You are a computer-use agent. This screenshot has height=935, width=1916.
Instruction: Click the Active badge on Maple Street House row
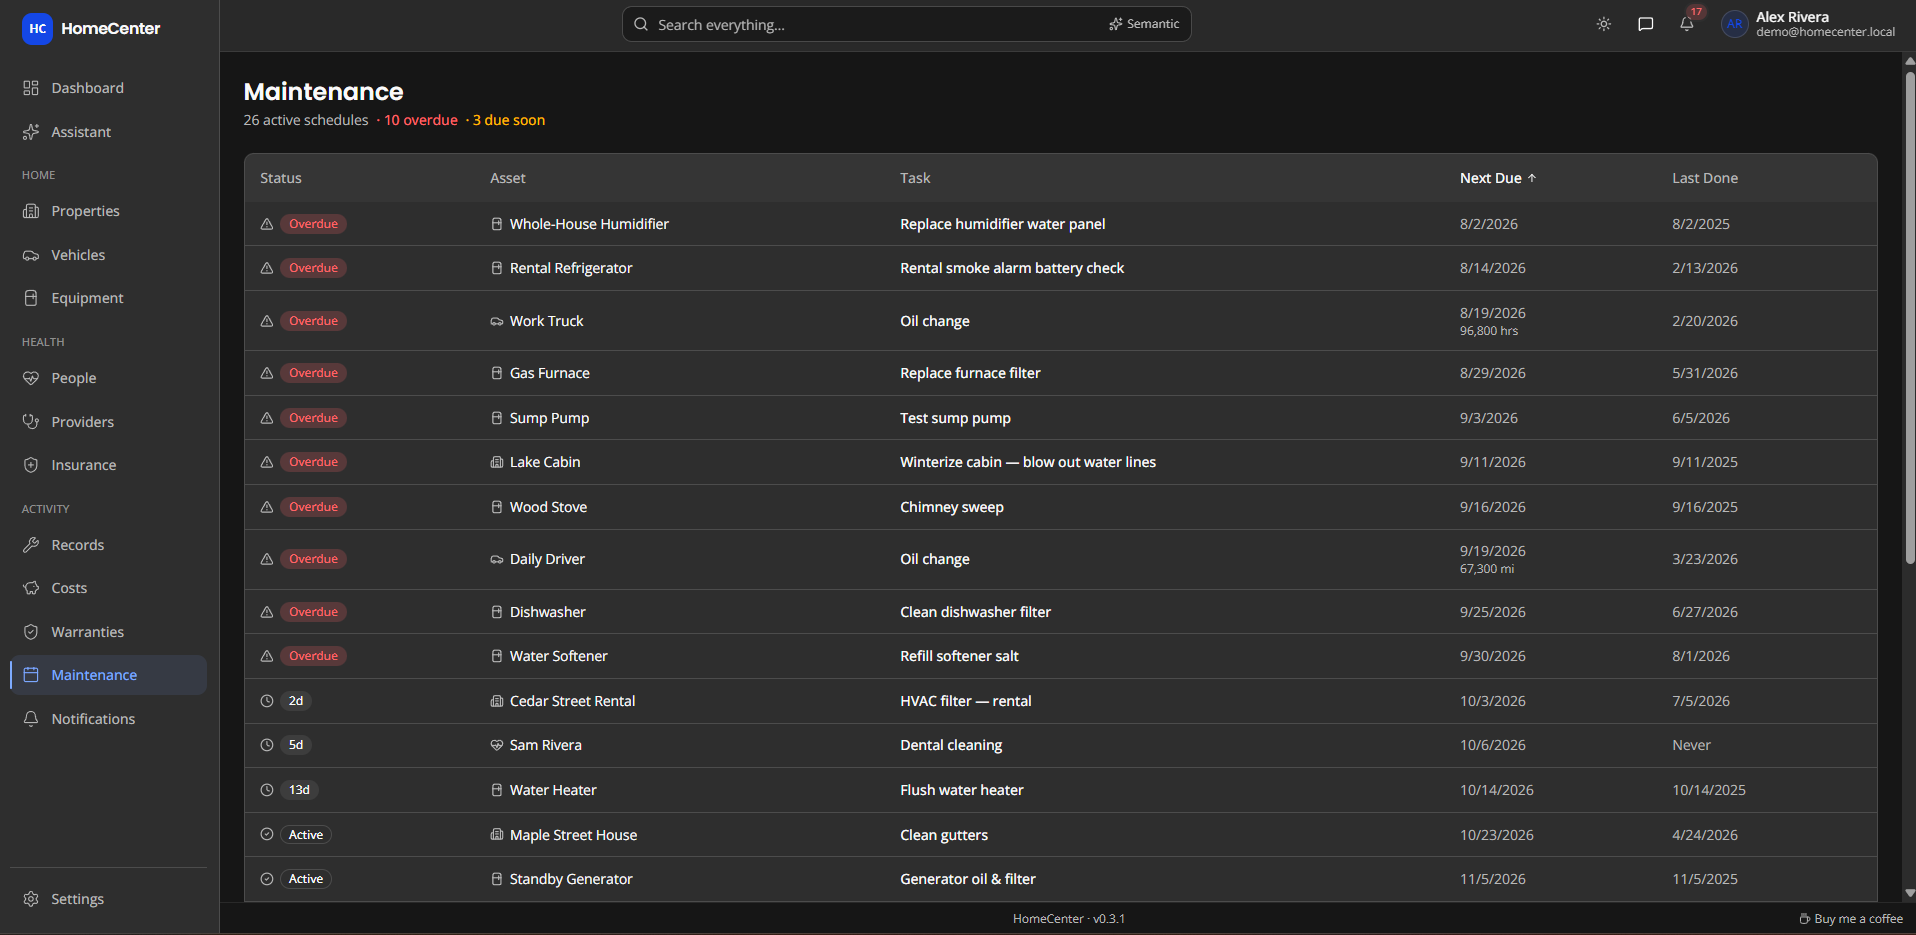pos(306,835)
